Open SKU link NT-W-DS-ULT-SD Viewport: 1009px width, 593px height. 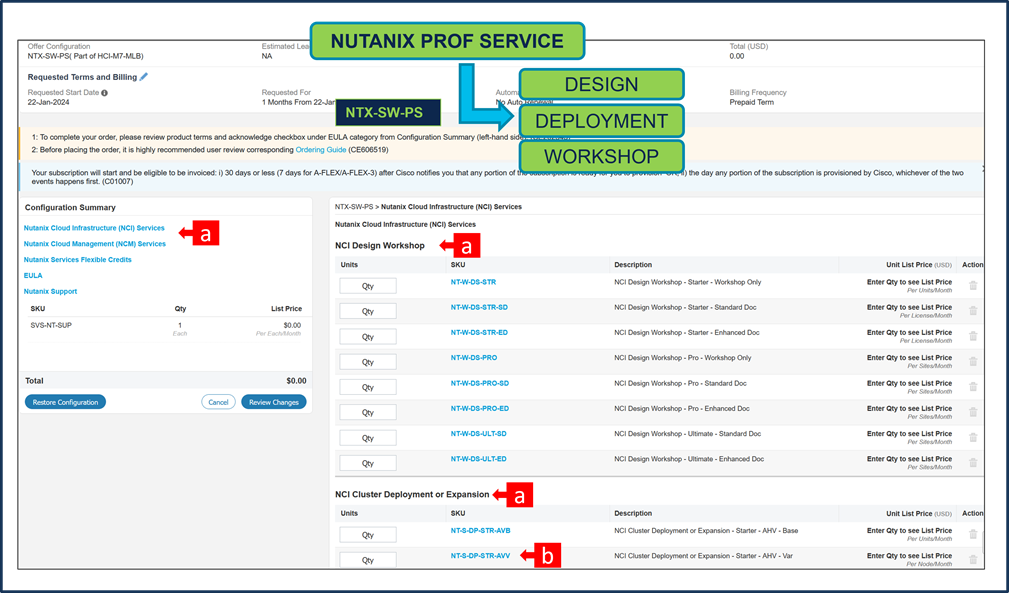478,433
